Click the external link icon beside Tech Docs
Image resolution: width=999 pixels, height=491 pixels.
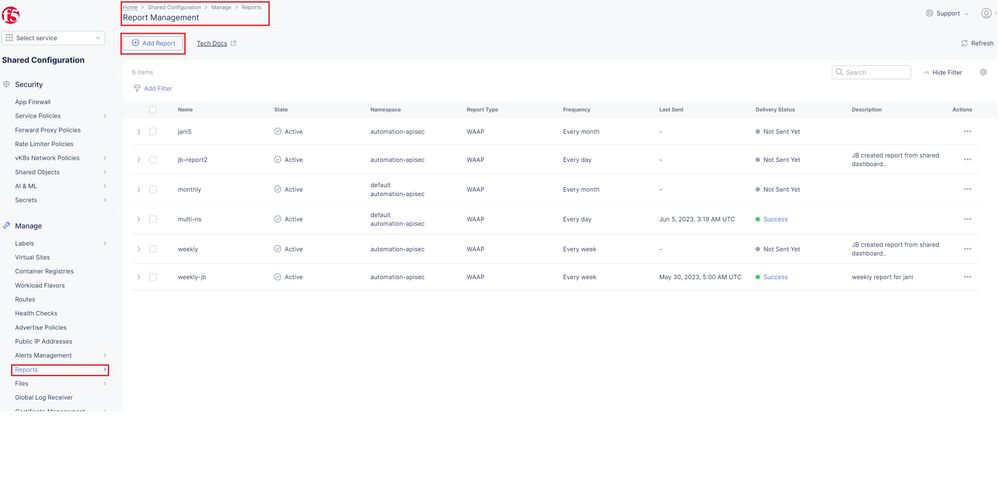click(233, 43)
